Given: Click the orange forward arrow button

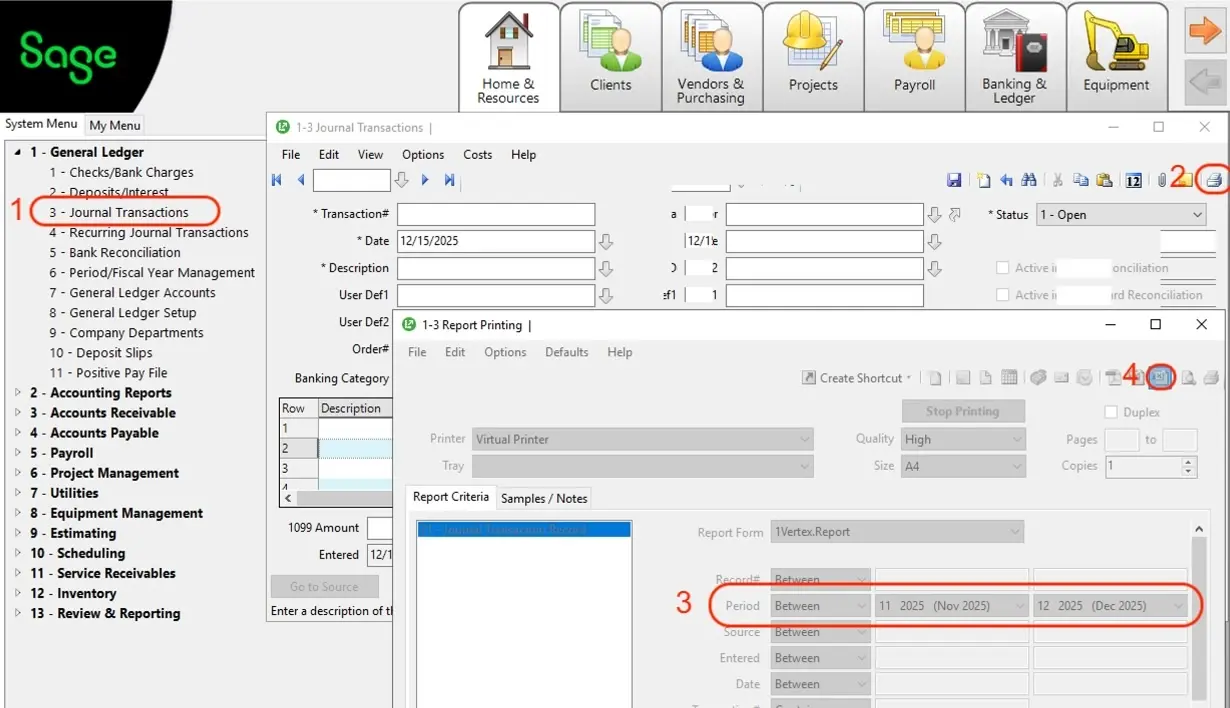Looking at the screenshot, I should (x=1205, y=32).
